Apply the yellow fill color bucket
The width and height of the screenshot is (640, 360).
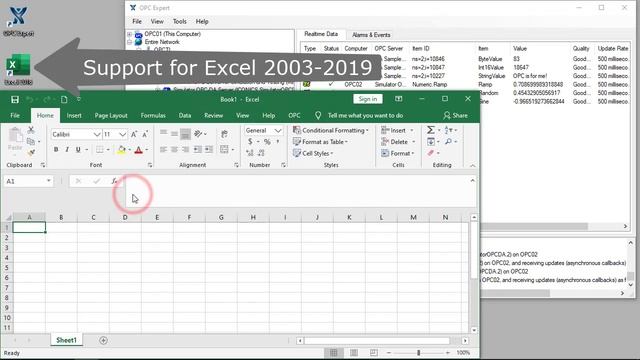click(121, 150)
